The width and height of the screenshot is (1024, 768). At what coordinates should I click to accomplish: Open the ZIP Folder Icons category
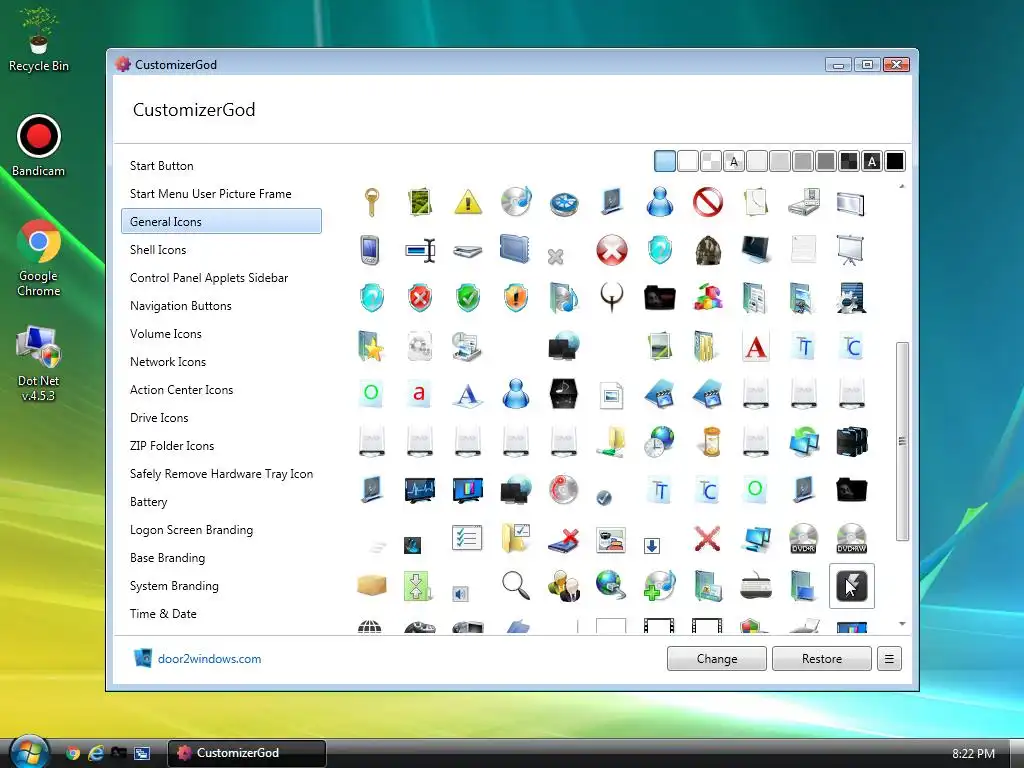pyautogui.click(x=221, y=446)
